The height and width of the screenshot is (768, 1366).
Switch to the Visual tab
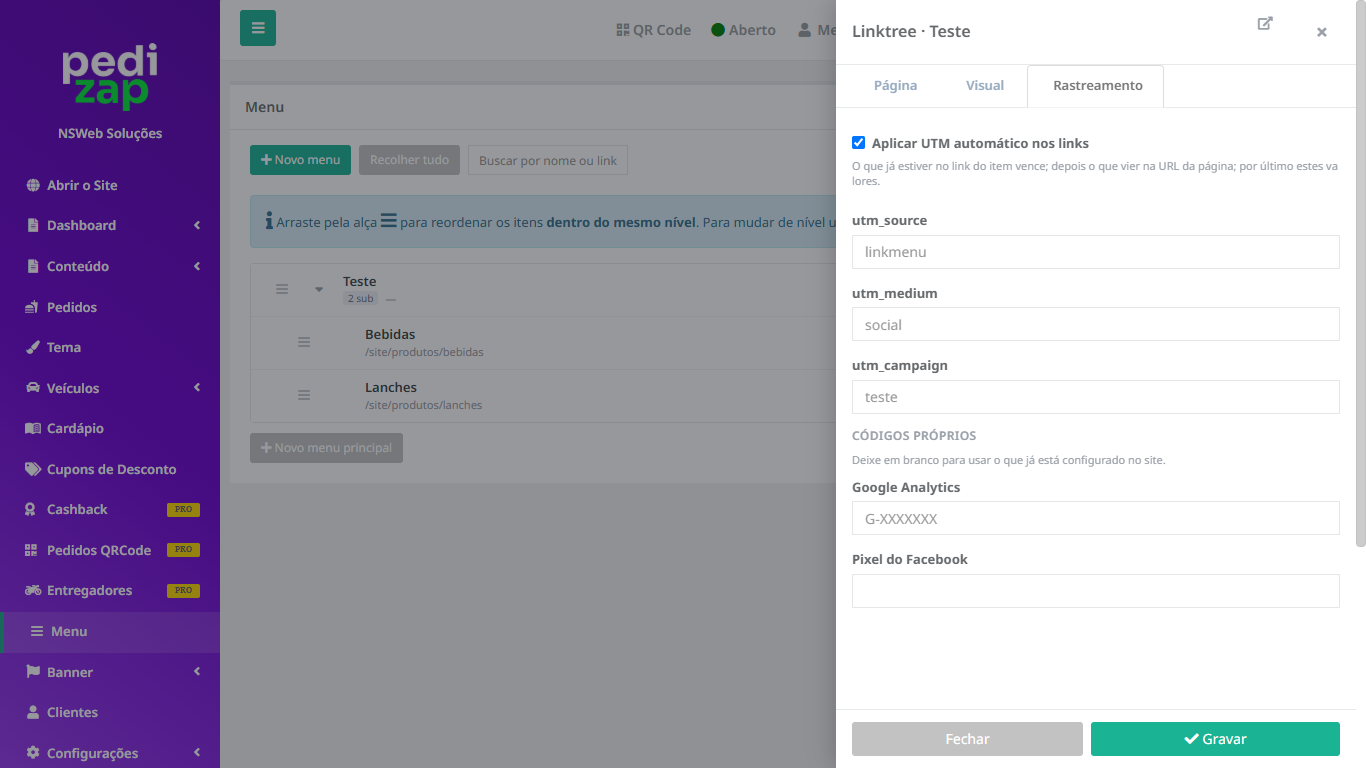point(985,86)
